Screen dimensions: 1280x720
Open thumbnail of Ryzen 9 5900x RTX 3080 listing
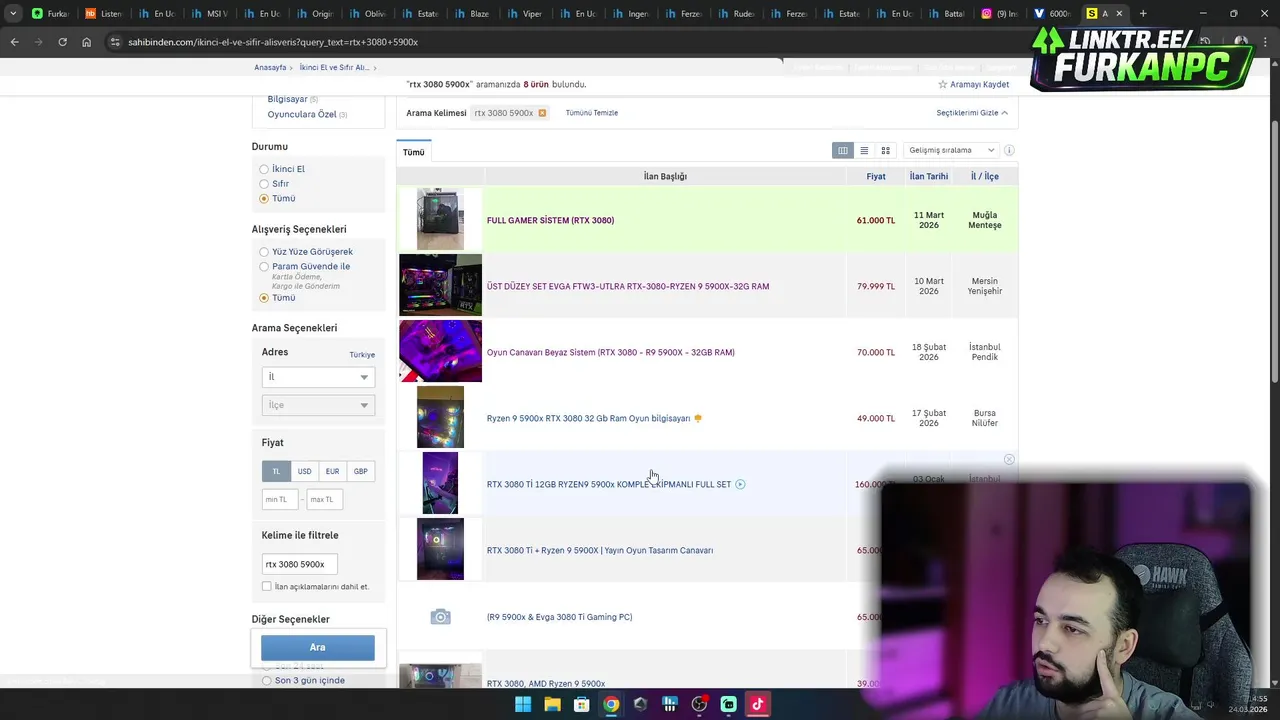(x=440, y=418)
